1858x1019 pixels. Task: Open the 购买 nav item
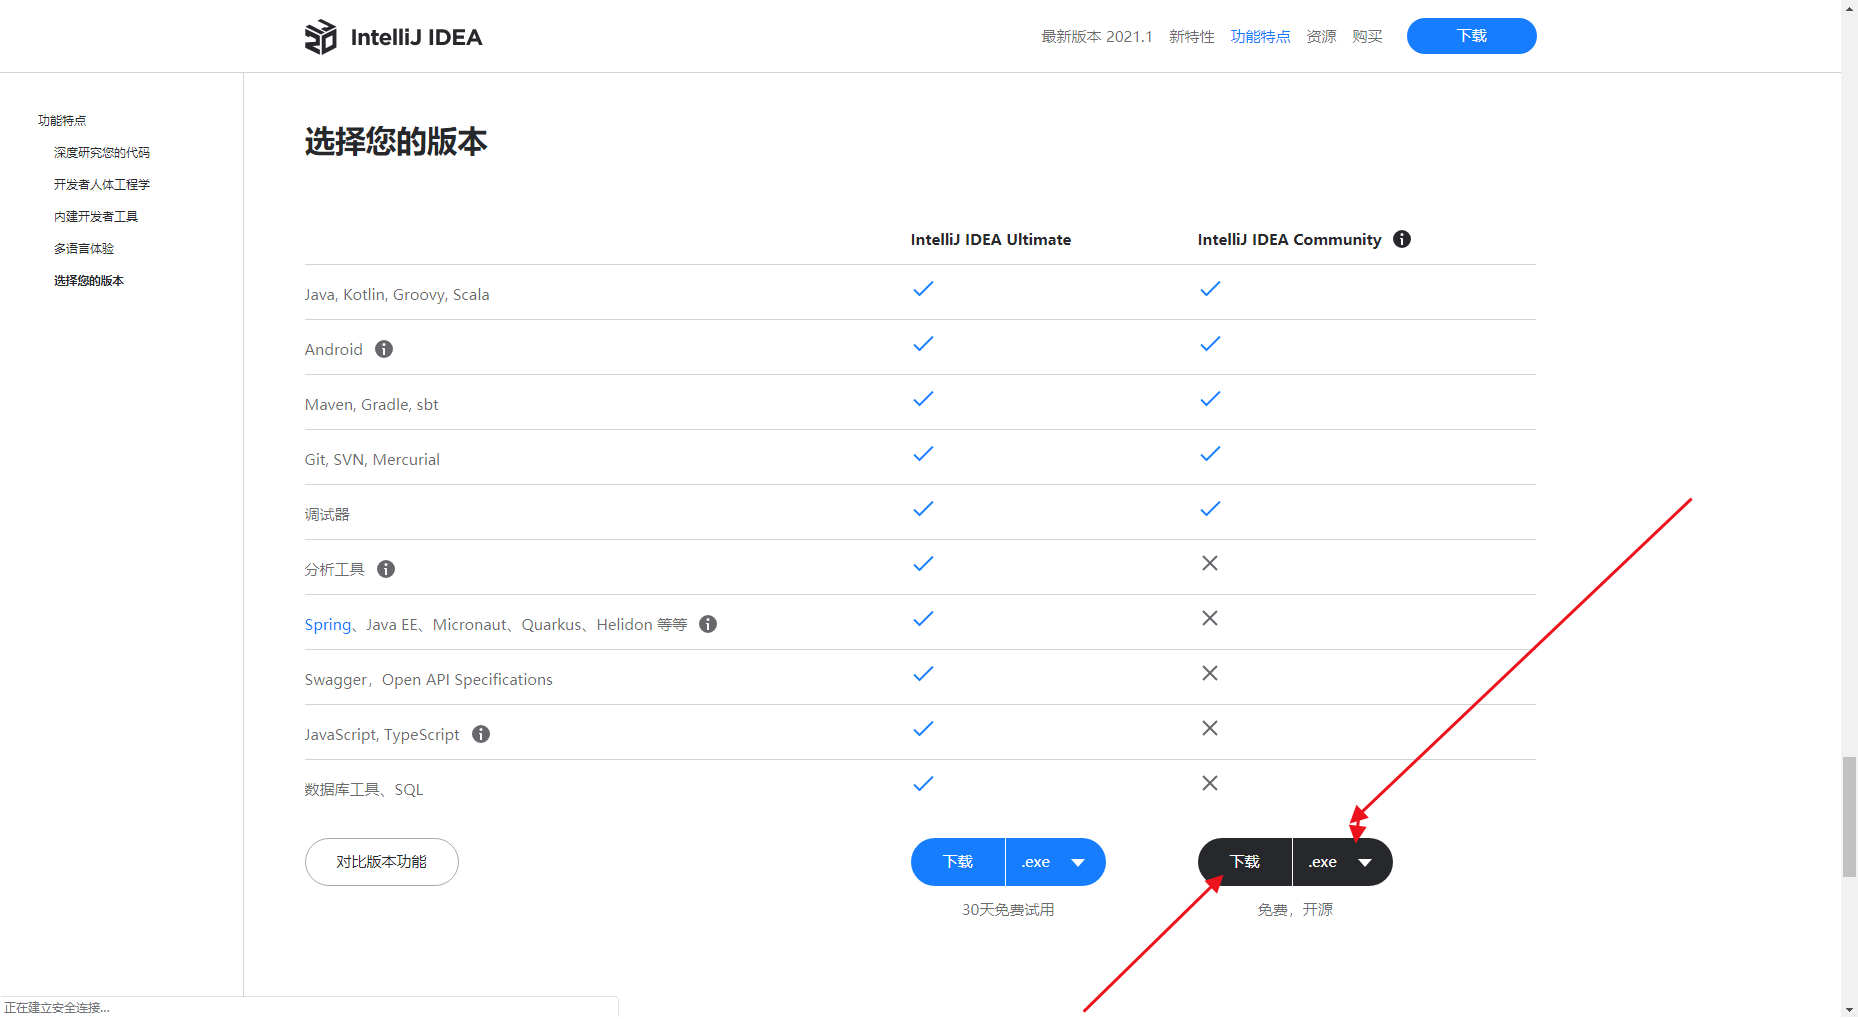pos(1367,37)
